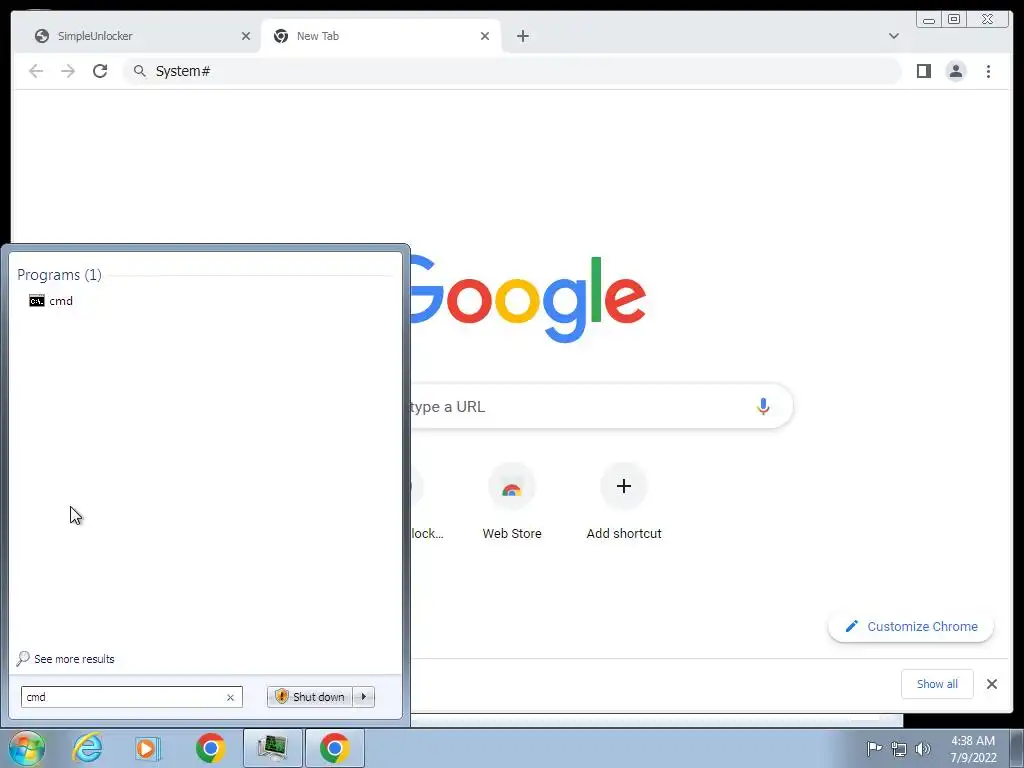Close the New Tab tab
Image resolution: width=1024 pixels, height=768 pixels.
[485, 36]
